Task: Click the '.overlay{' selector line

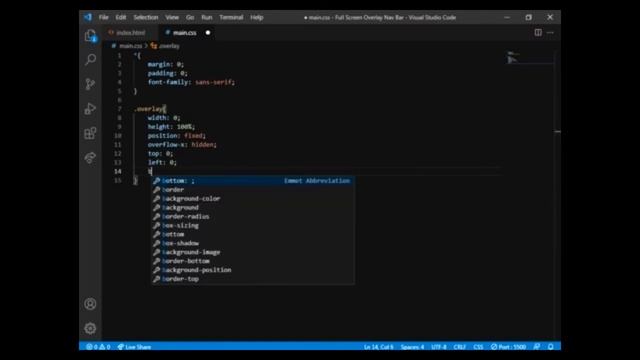Action: coord(150,109)
